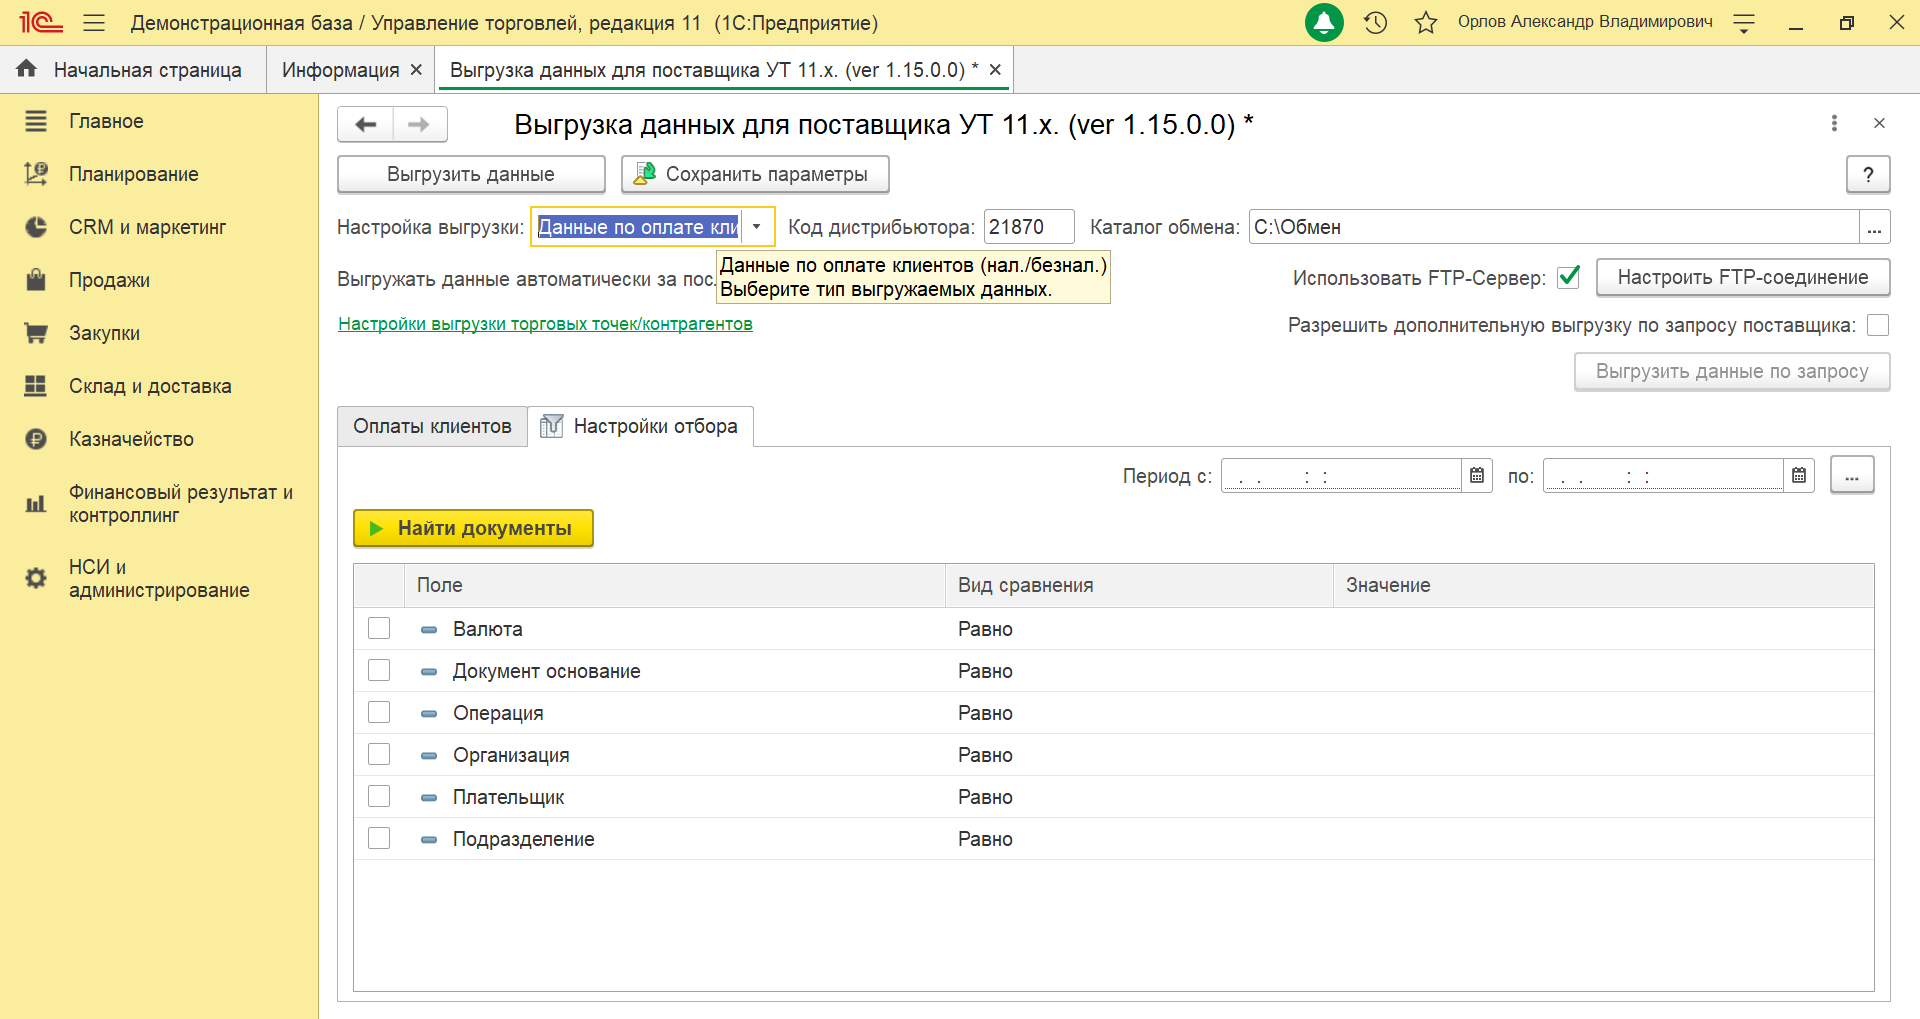This screenshot has height=1019, width=1920.
Task: Select the Документ основание field text
Action: pyautogui.click(x=546, y=671)
